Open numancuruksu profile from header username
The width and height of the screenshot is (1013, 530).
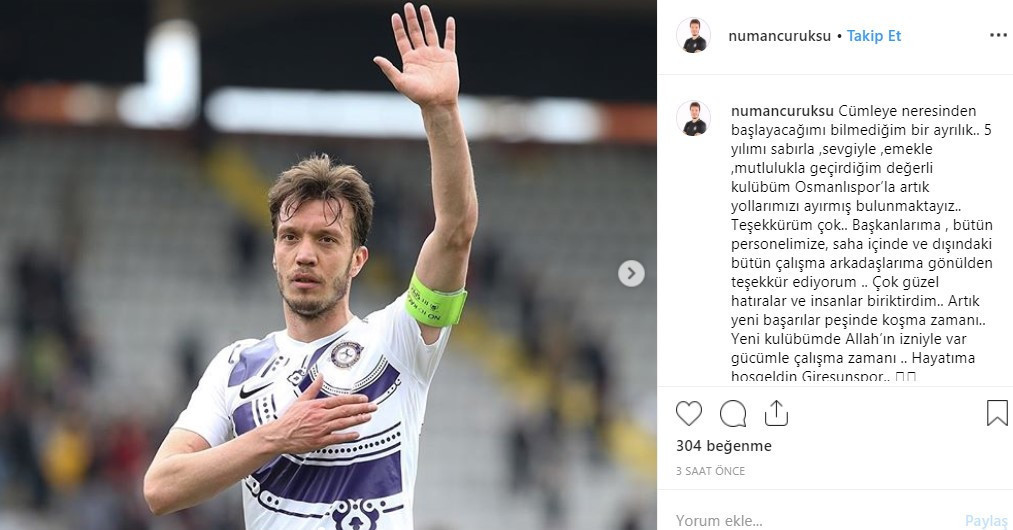click(780, 36)
